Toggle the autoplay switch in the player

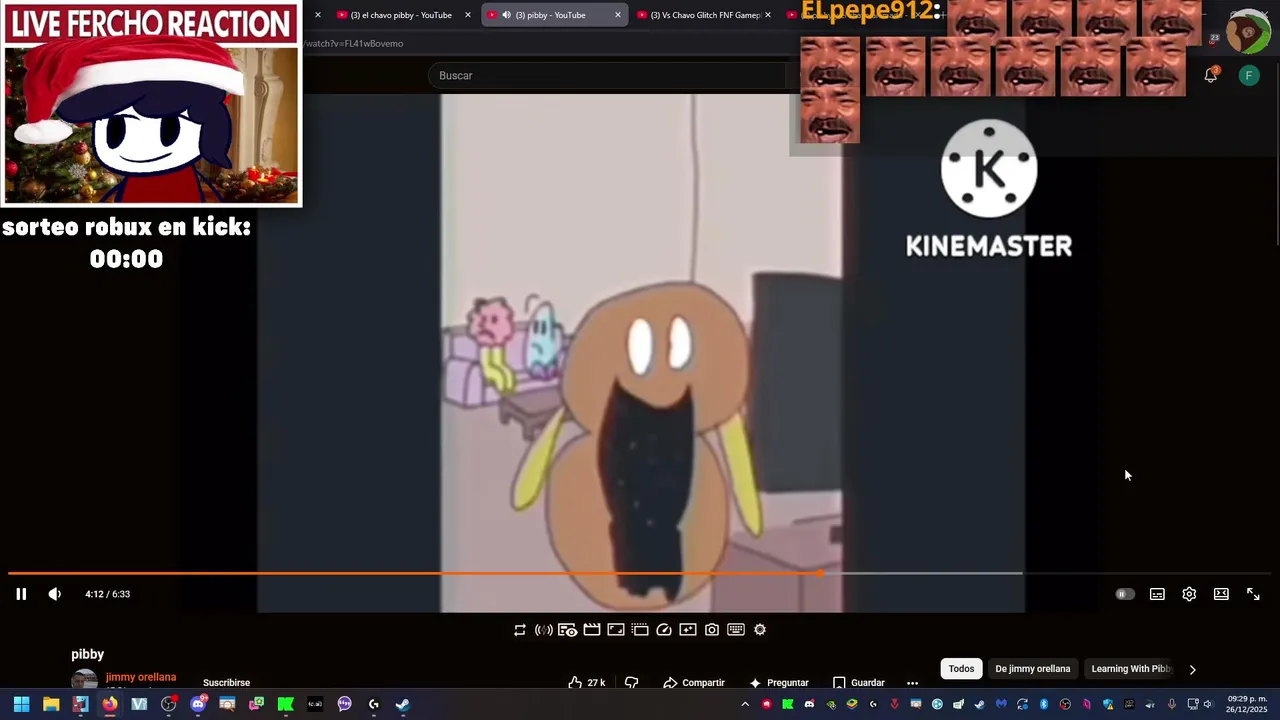click(1124, 594)
